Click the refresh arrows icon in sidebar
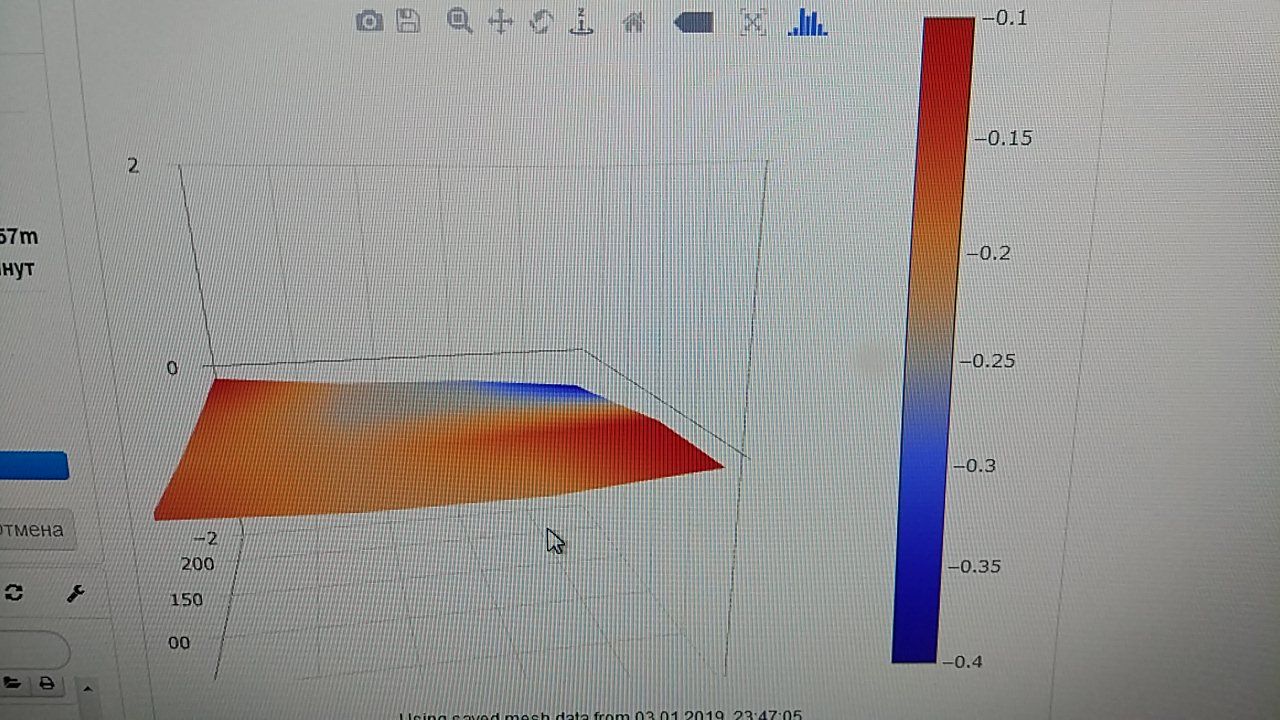The width and height of the screenshot is (1280, 720). pos(14,593)
